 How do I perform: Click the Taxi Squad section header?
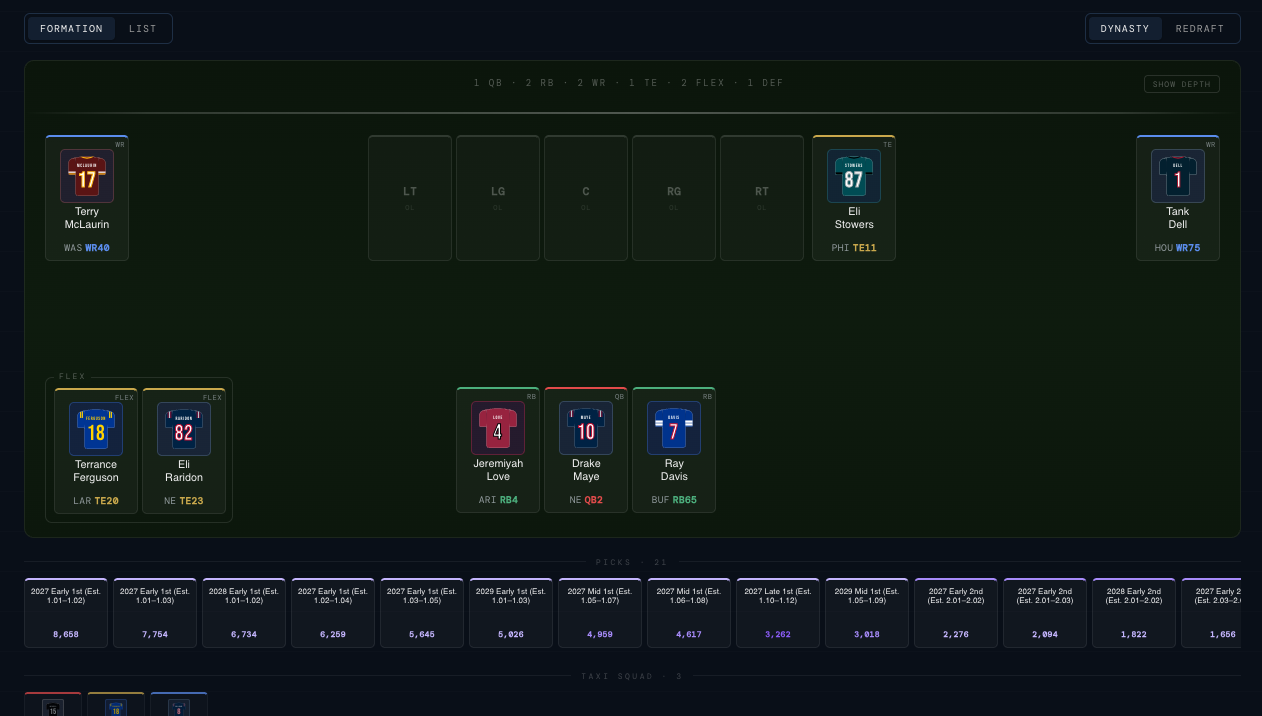pos(632,676)
